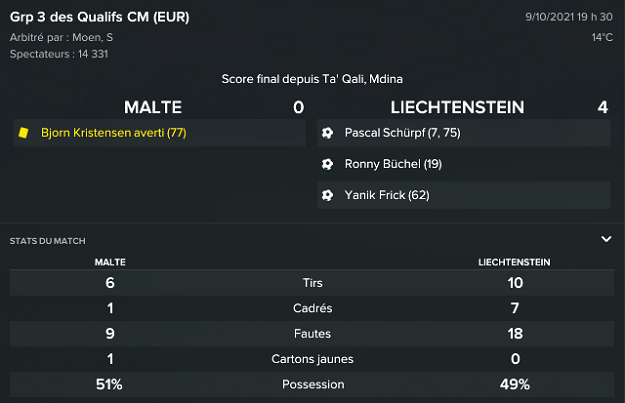
Task: Open Pascal Schürpf player profile
Action: pyautogui.click(x=388, y=132)
